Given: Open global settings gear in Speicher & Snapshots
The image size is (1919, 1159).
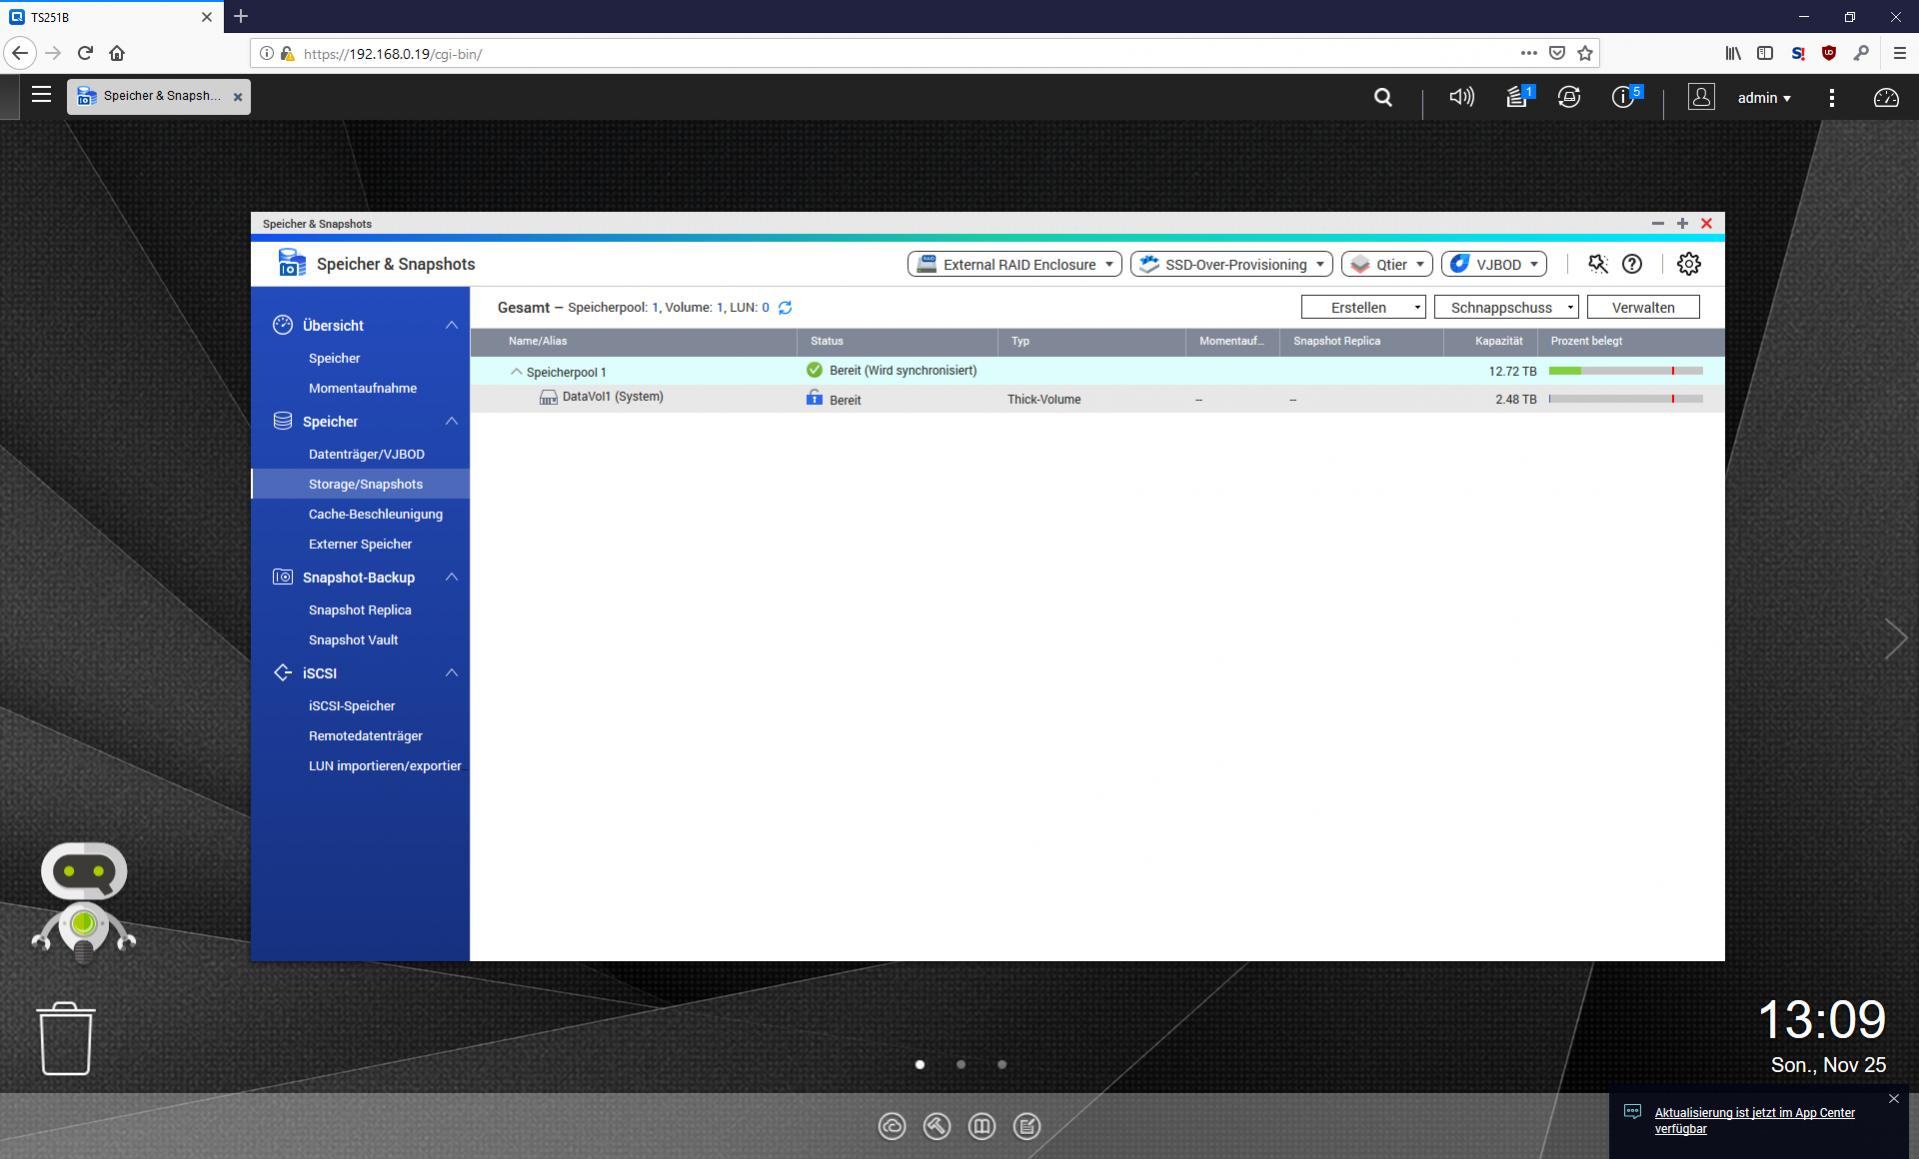Looking at the screenshot, I should pos(1689,264).
